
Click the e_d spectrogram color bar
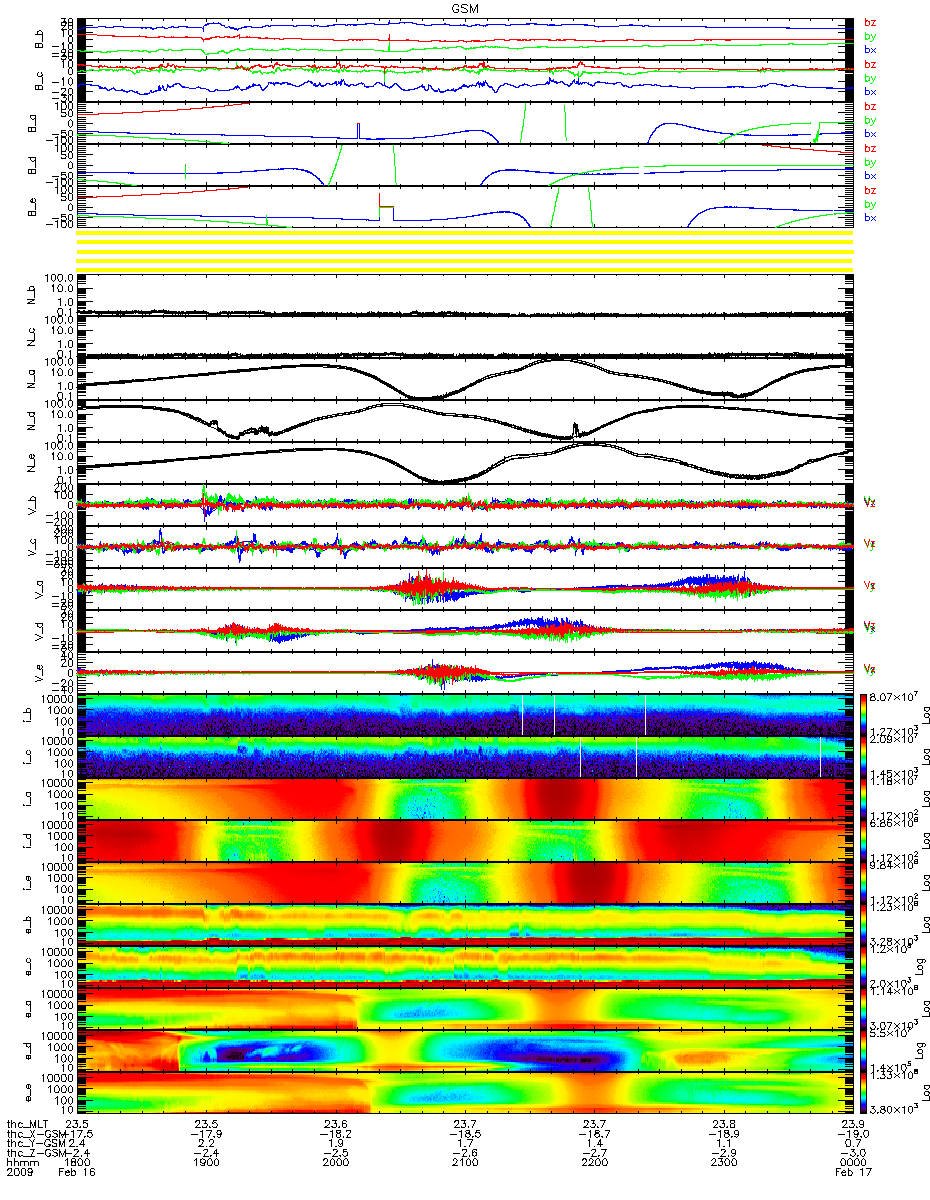click(863, 1051)
